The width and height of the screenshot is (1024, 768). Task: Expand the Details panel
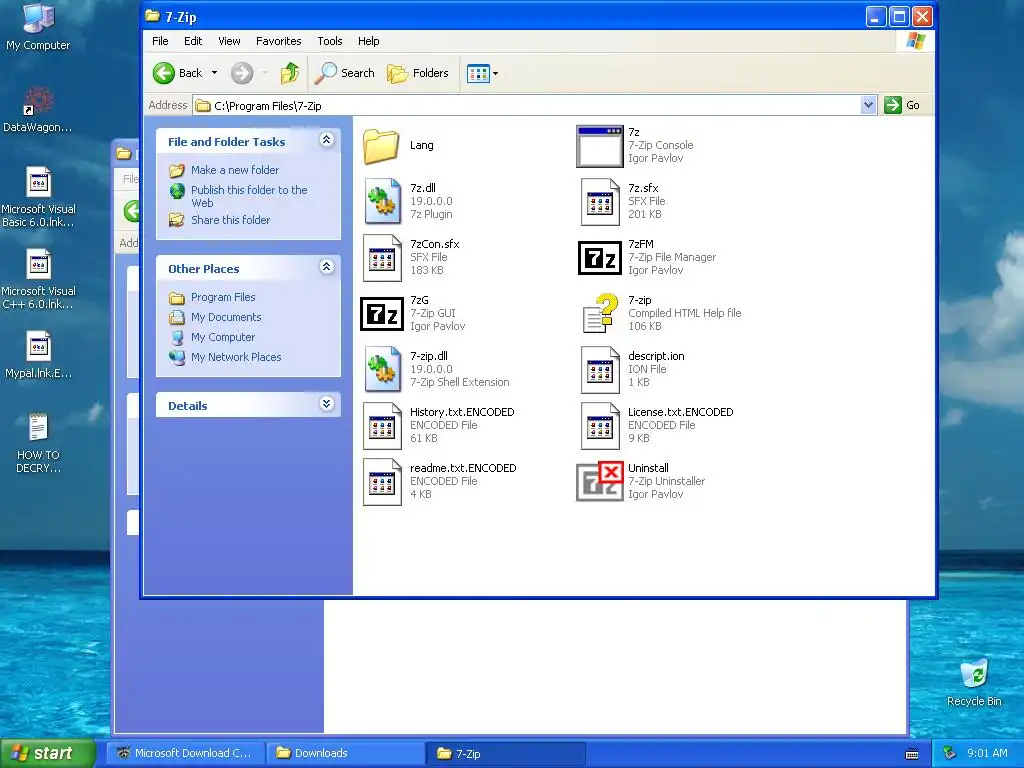(327, 404)
